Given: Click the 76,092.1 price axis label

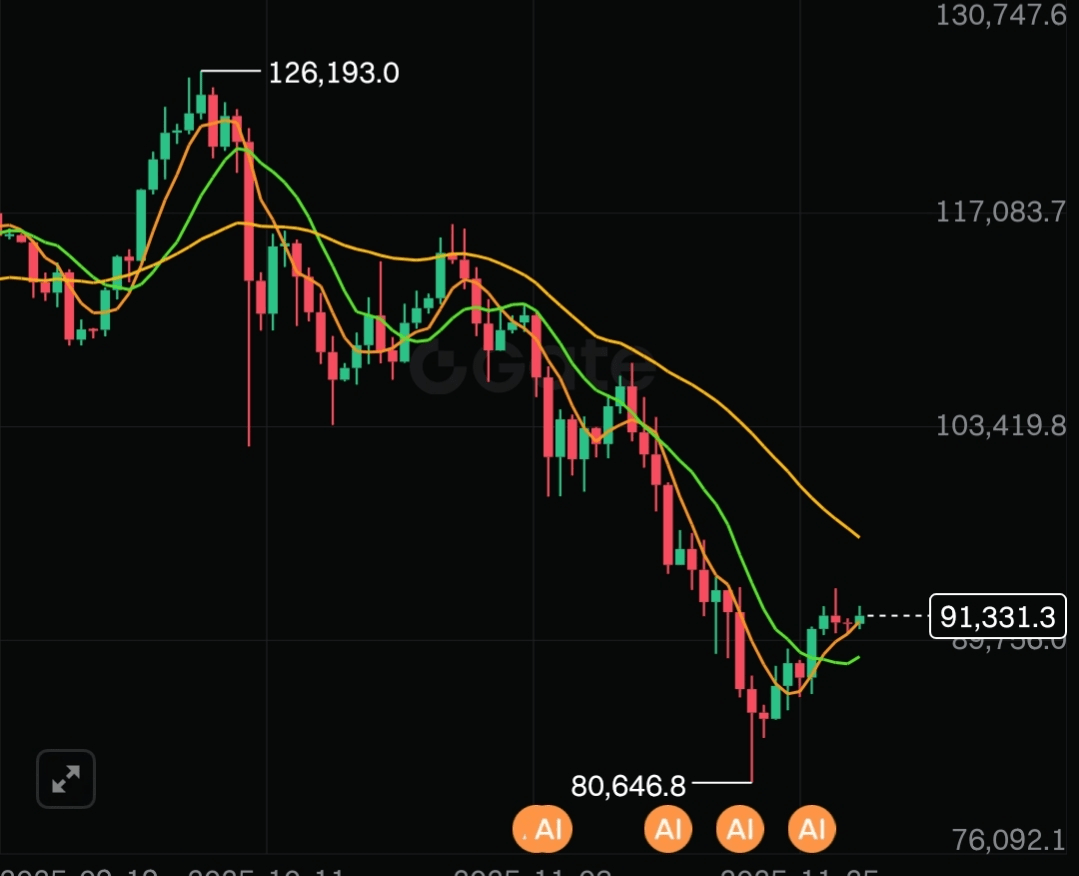Looking at the screenshot, I should [1008, 840].
